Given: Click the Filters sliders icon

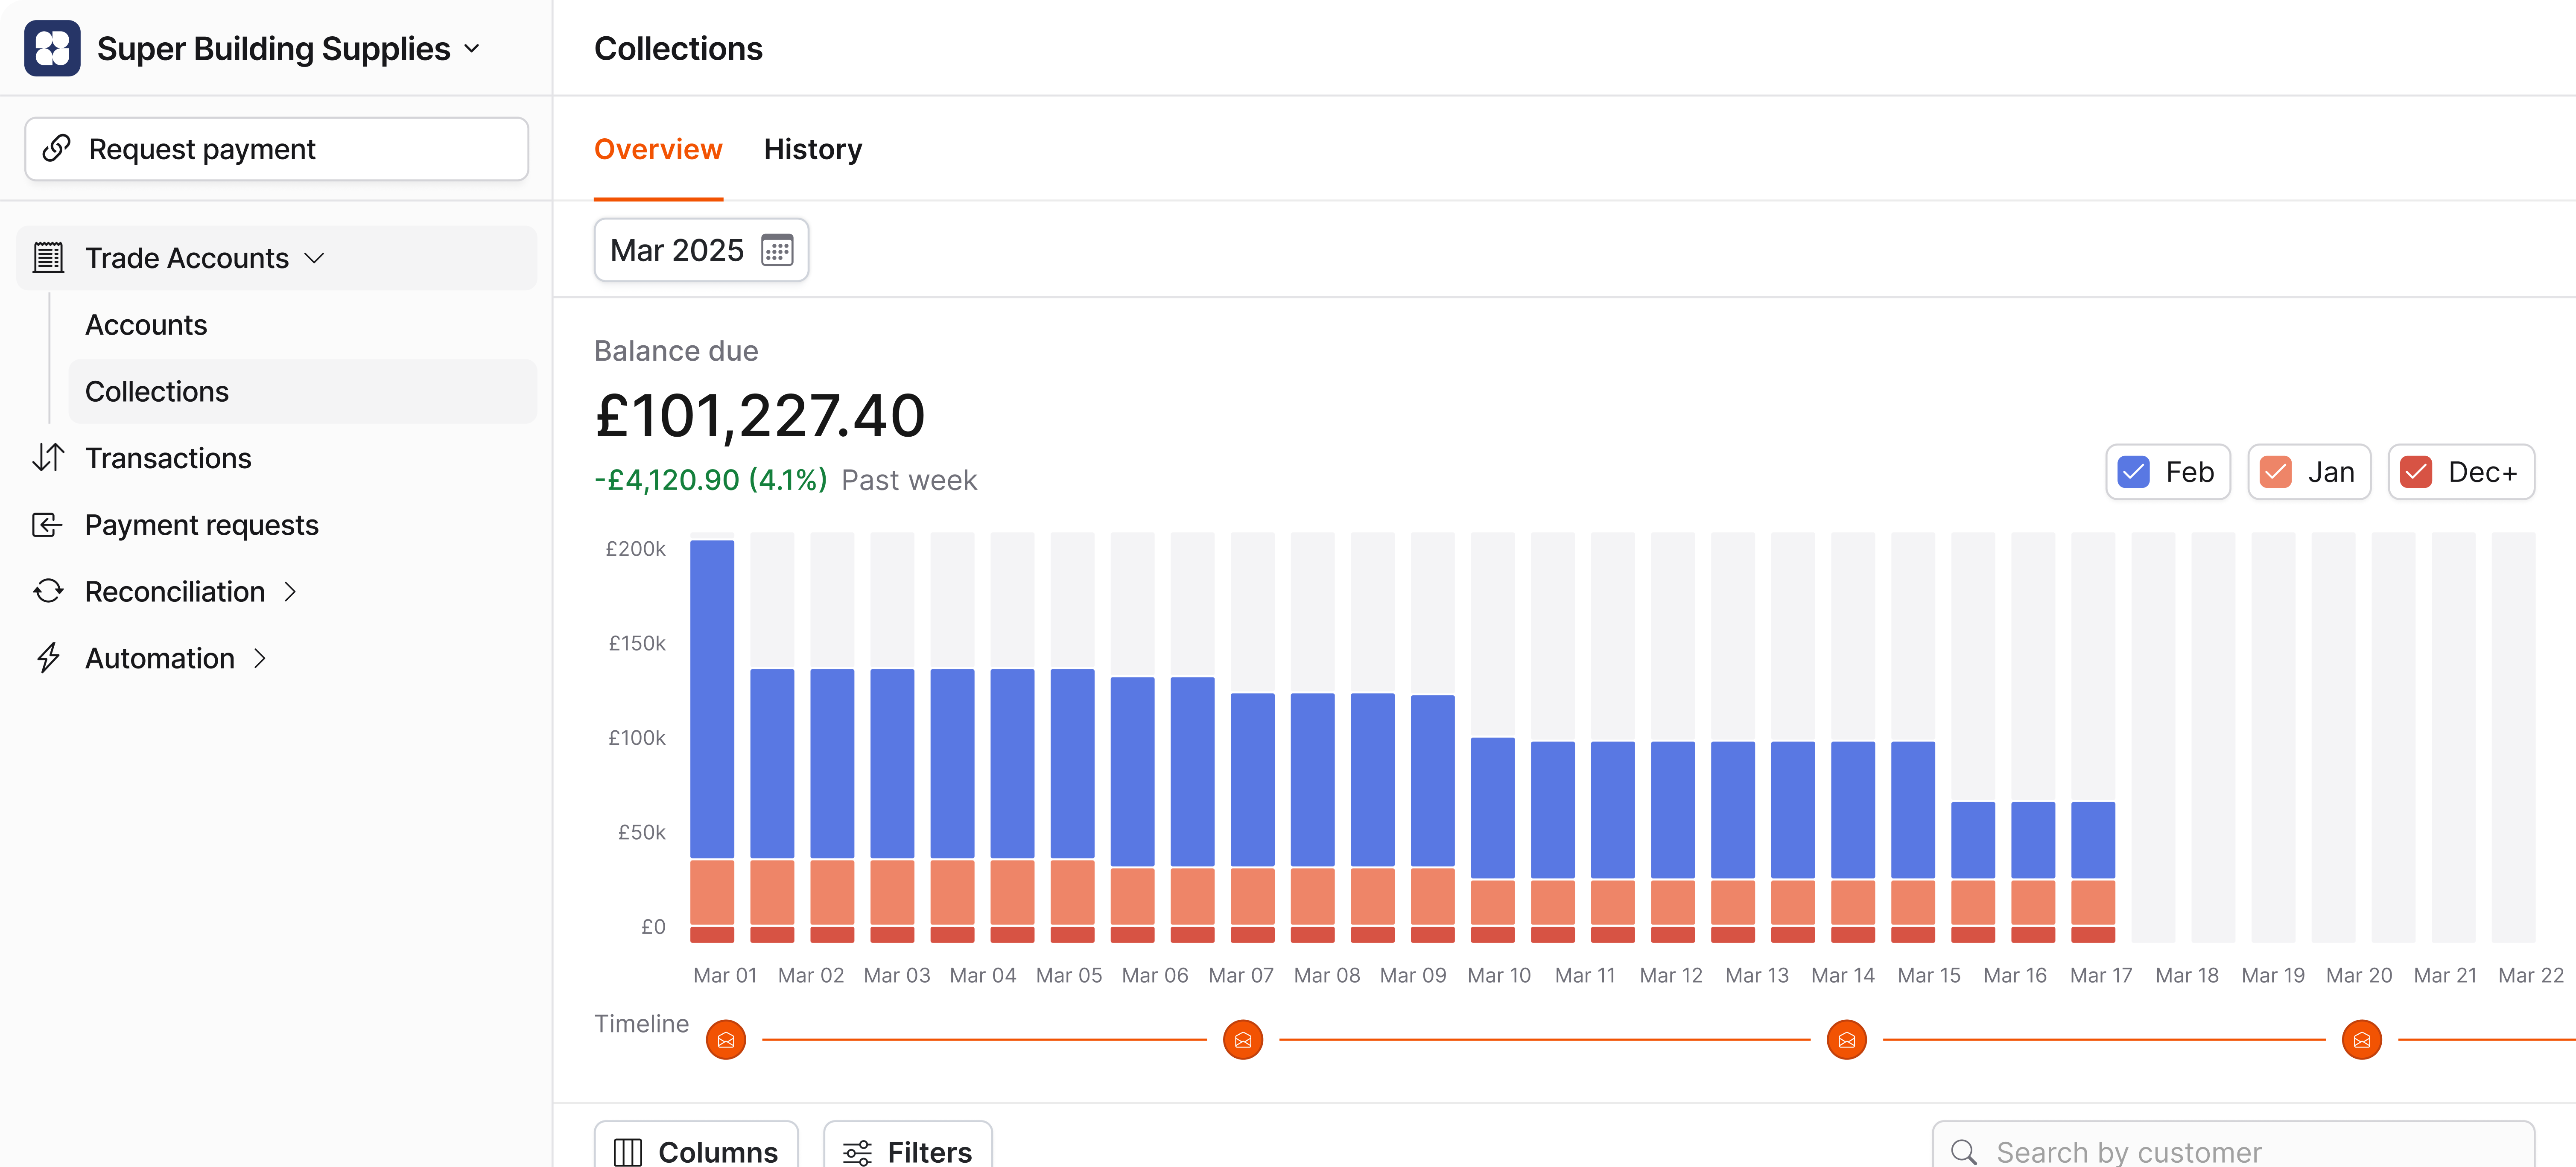Looking at the screenshot, I should (x=857, y=1152).
